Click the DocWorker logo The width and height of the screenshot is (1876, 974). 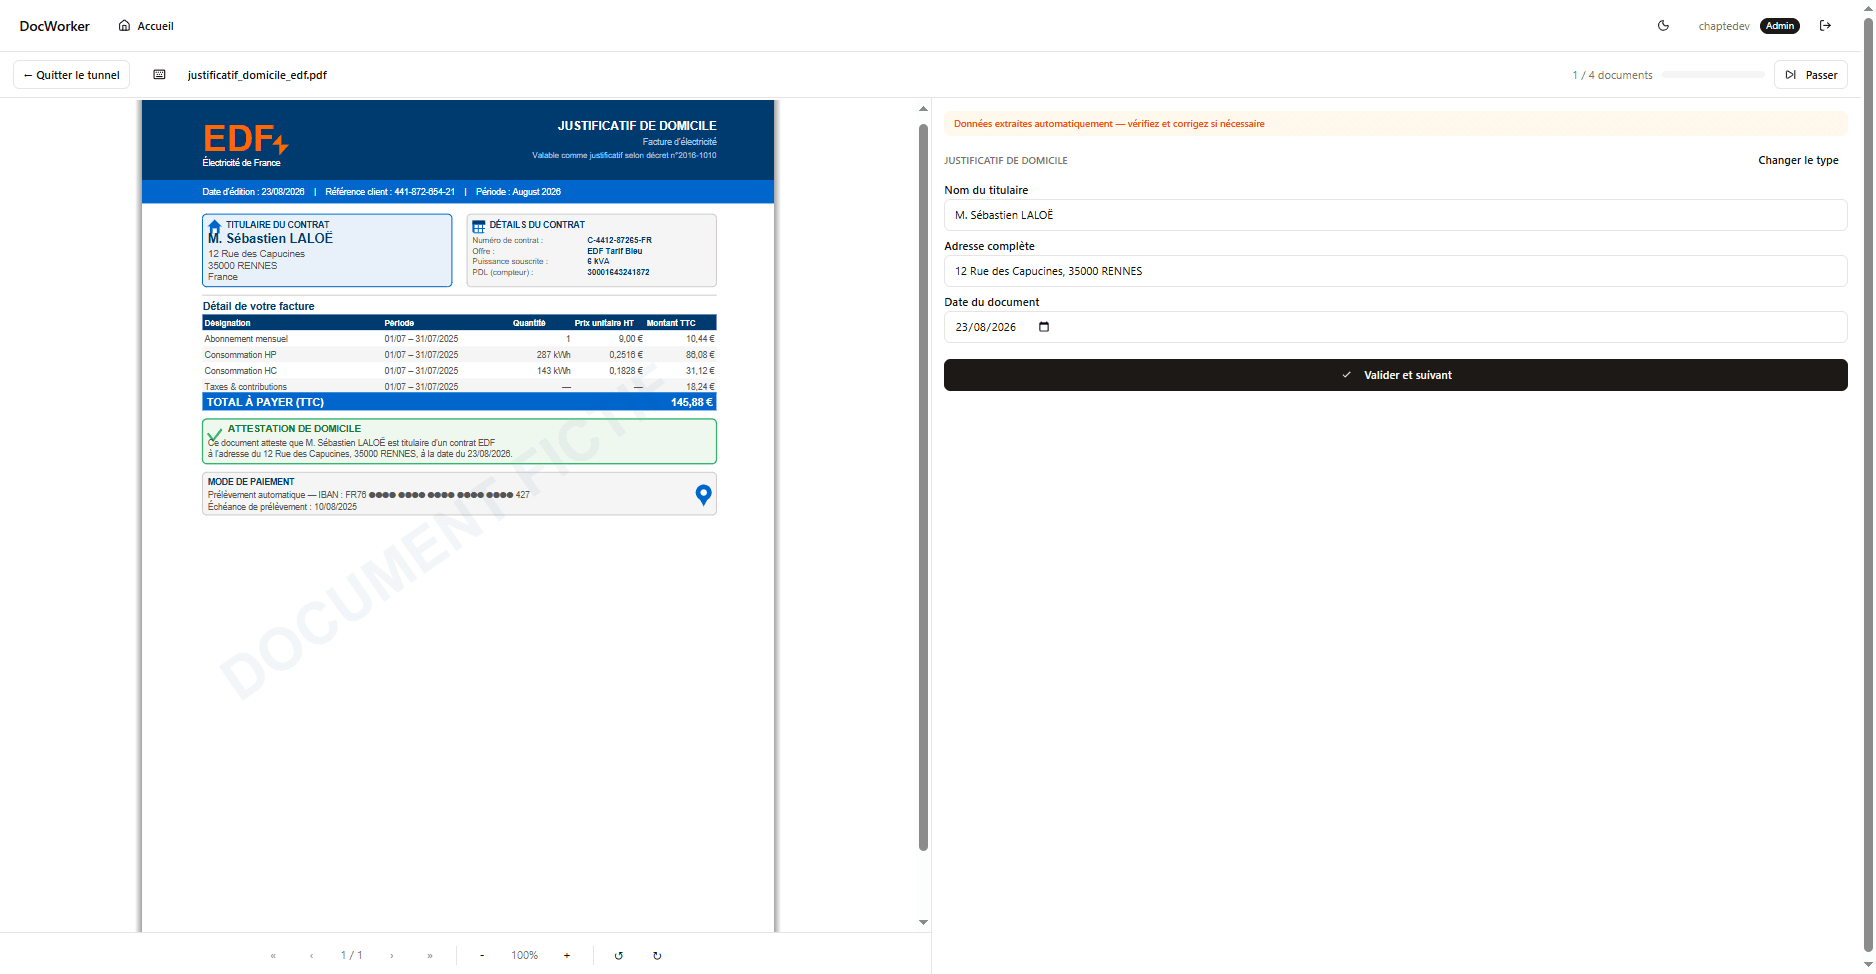point(55,26)
